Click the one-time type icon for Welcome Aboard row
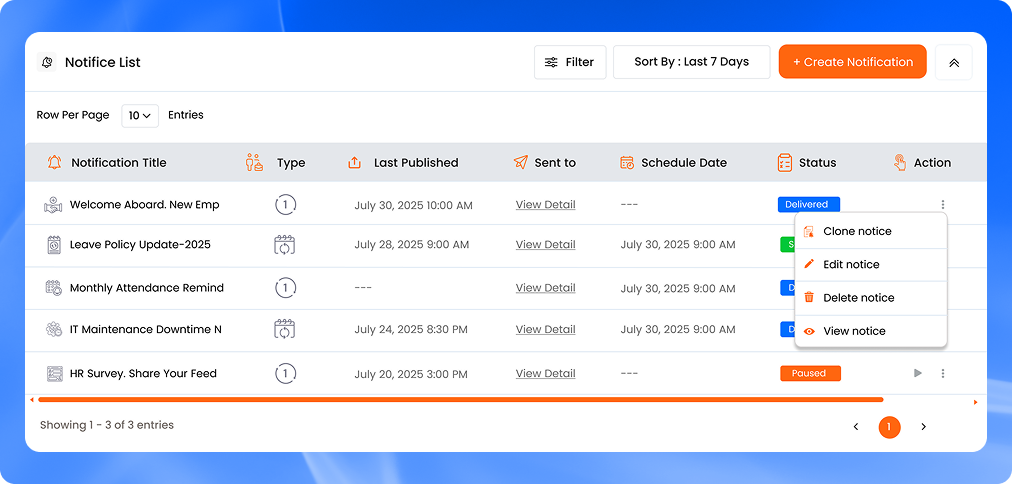This screenshot has width=1012, height=484. point(285,205)
